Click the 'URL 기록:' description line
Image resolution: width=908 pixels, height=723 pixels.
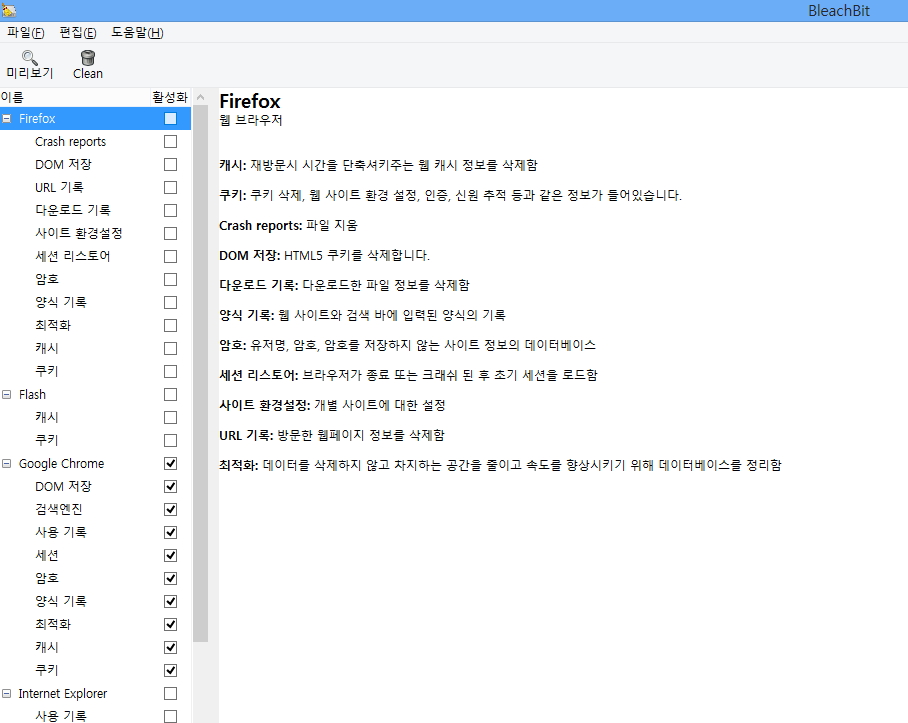(x=332, y=435)
